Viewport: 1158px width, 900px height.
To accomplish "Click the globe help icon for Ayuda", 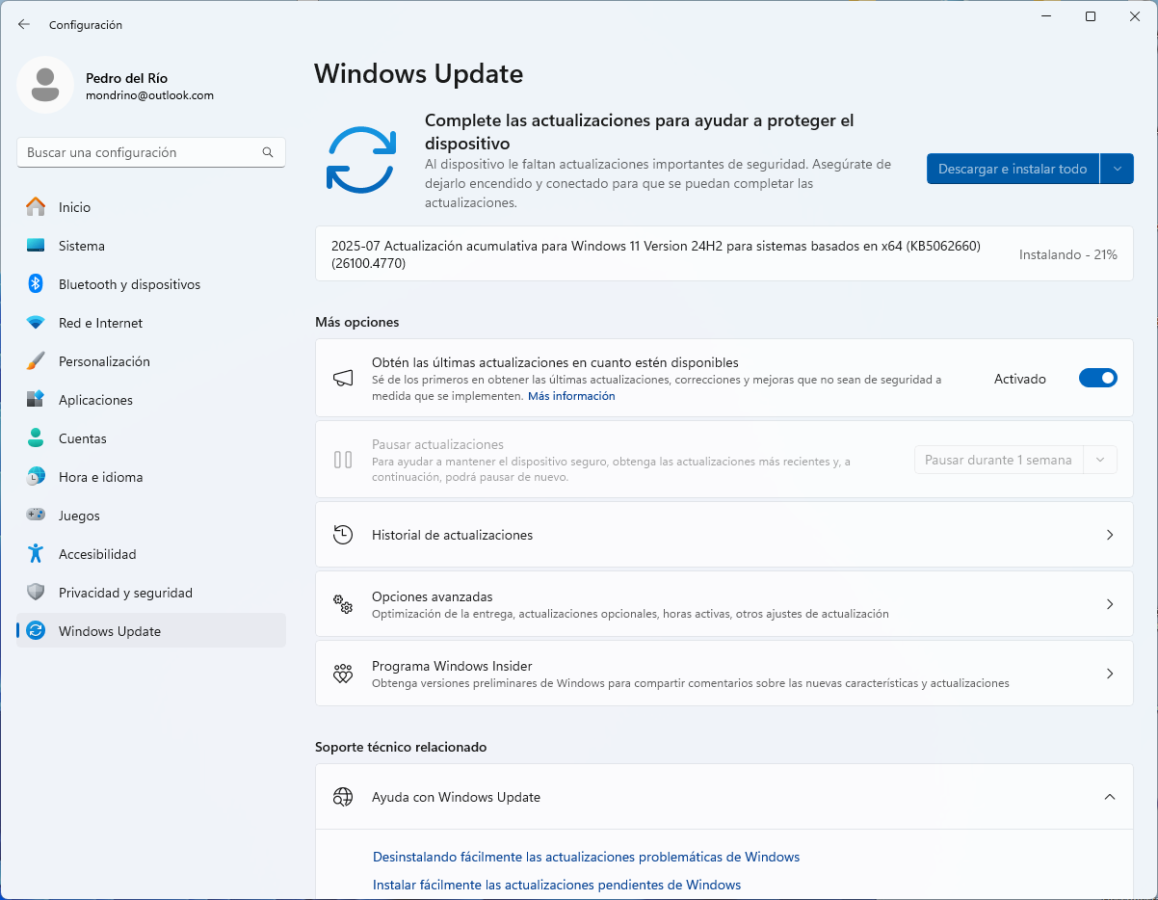I will 343,797.
